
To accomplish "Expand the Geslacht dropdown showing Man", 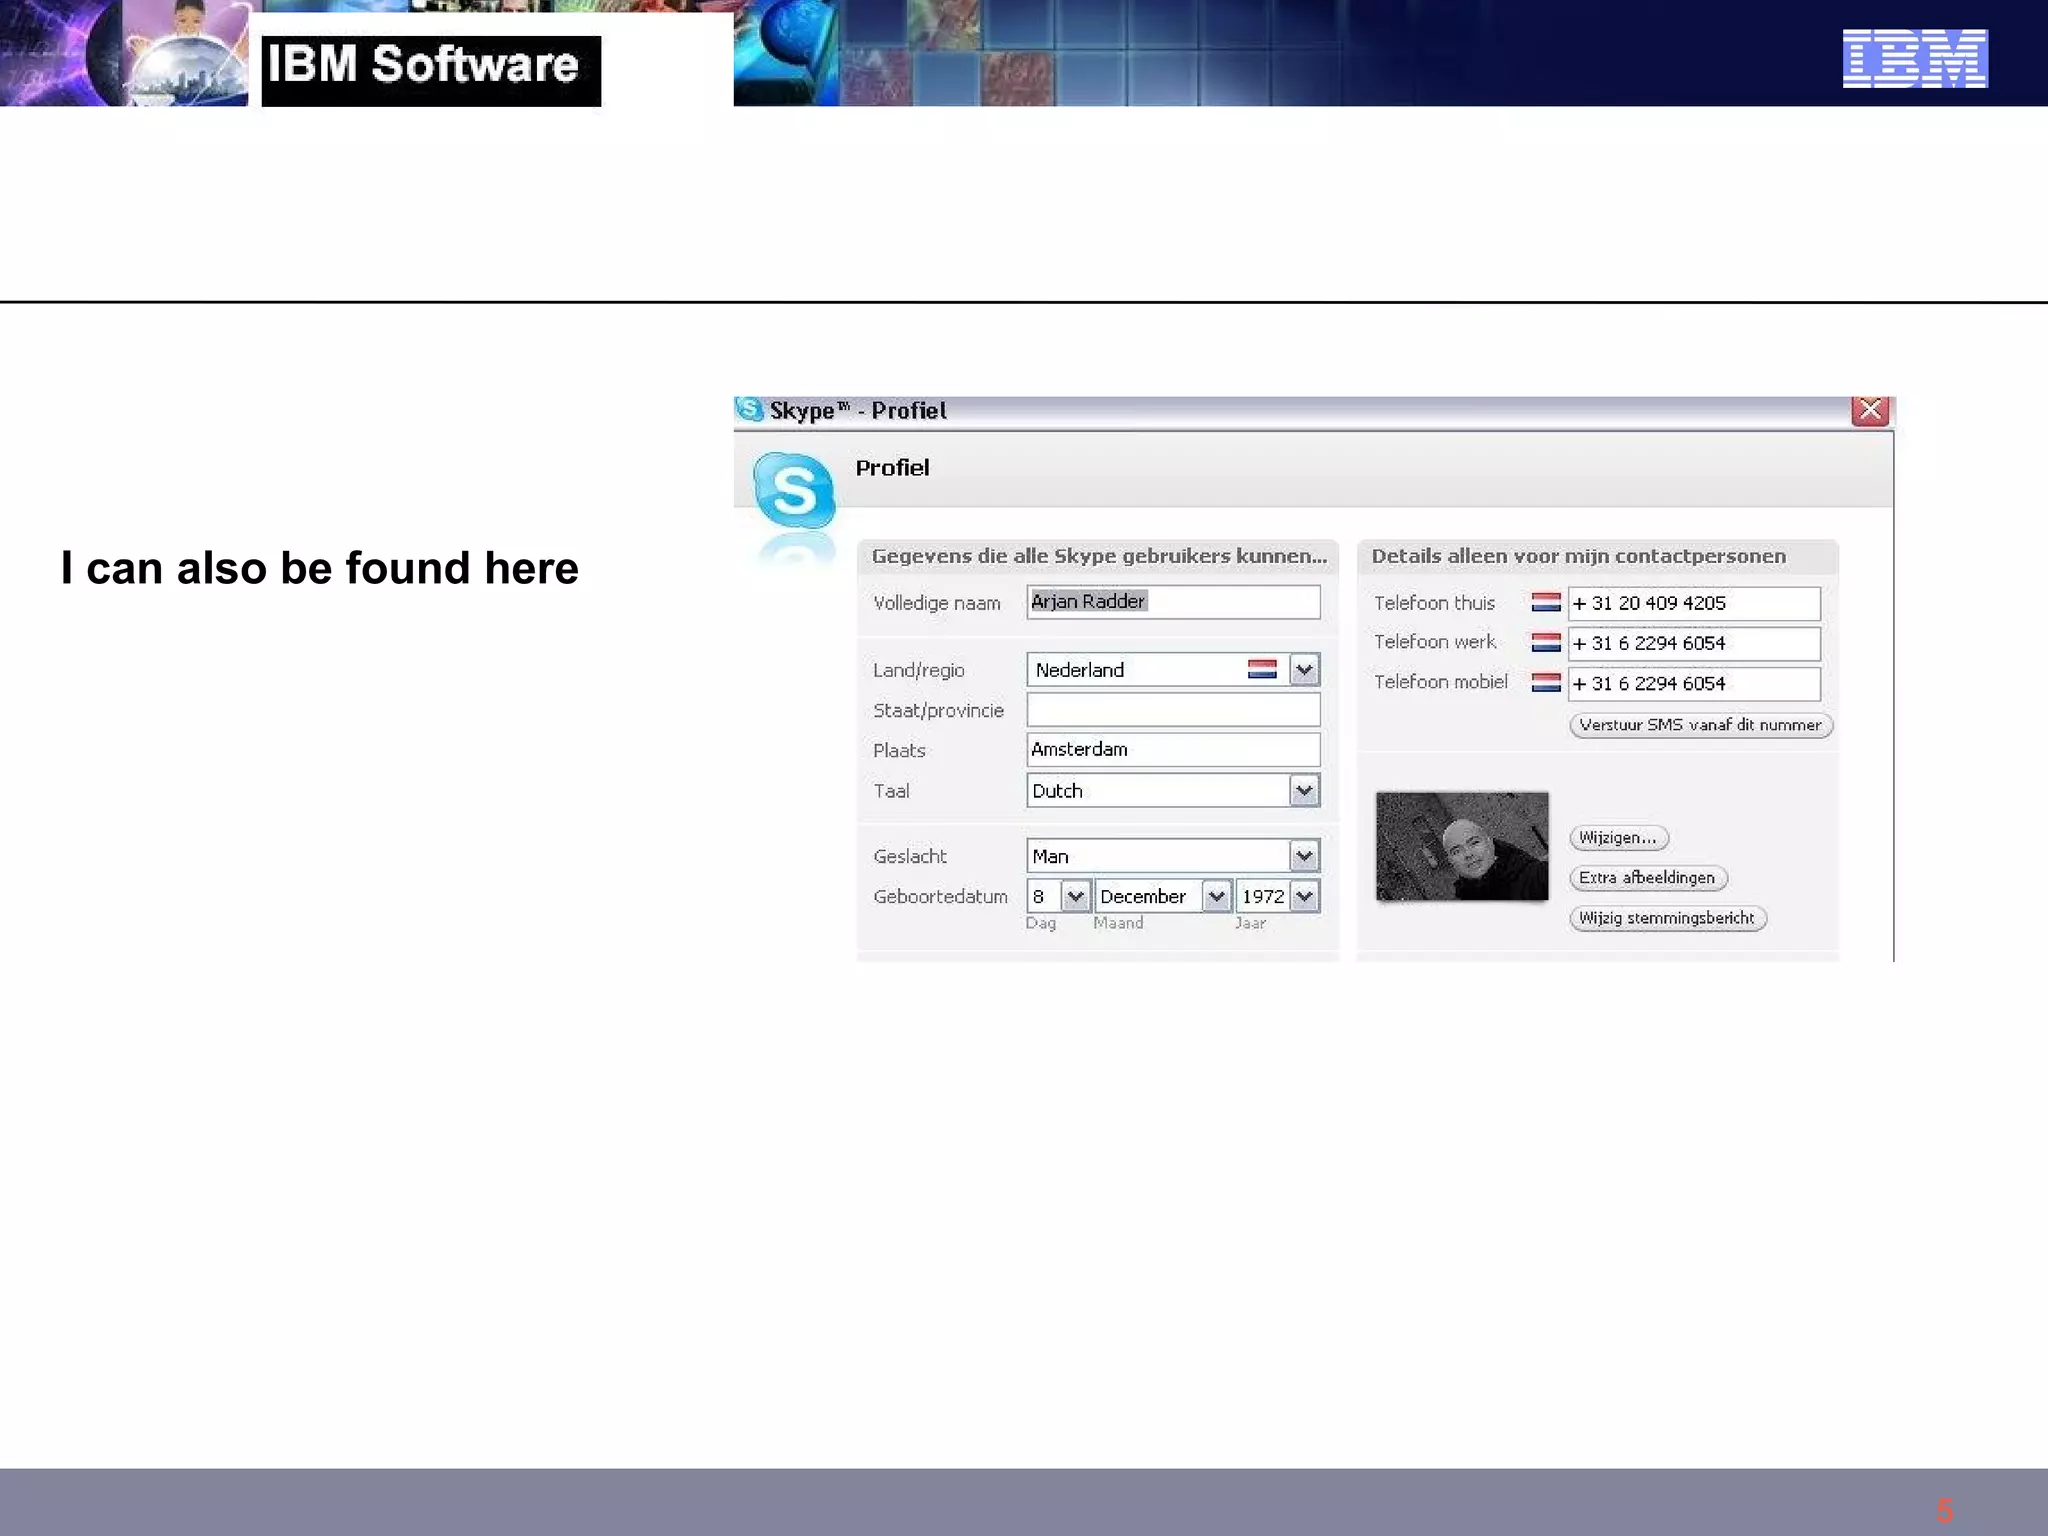I will pyautogui.click(x=1304, y=856).
